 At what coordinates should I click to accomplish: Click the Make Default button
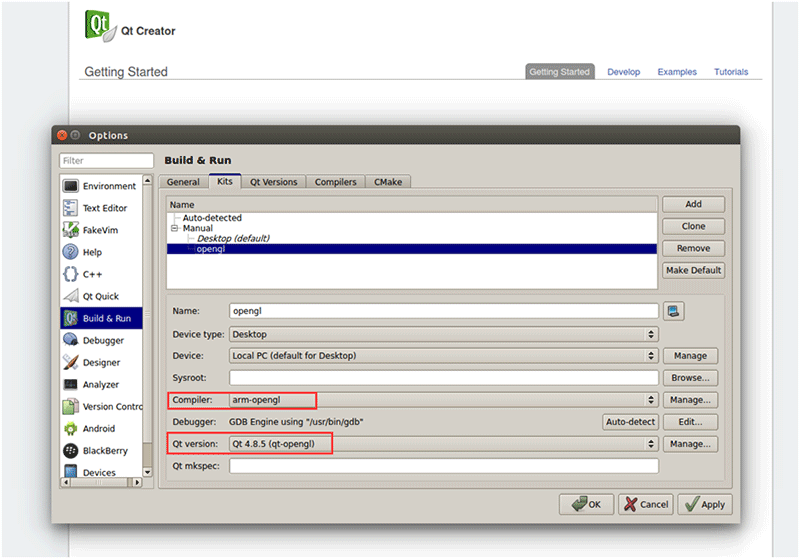point(693,270)
